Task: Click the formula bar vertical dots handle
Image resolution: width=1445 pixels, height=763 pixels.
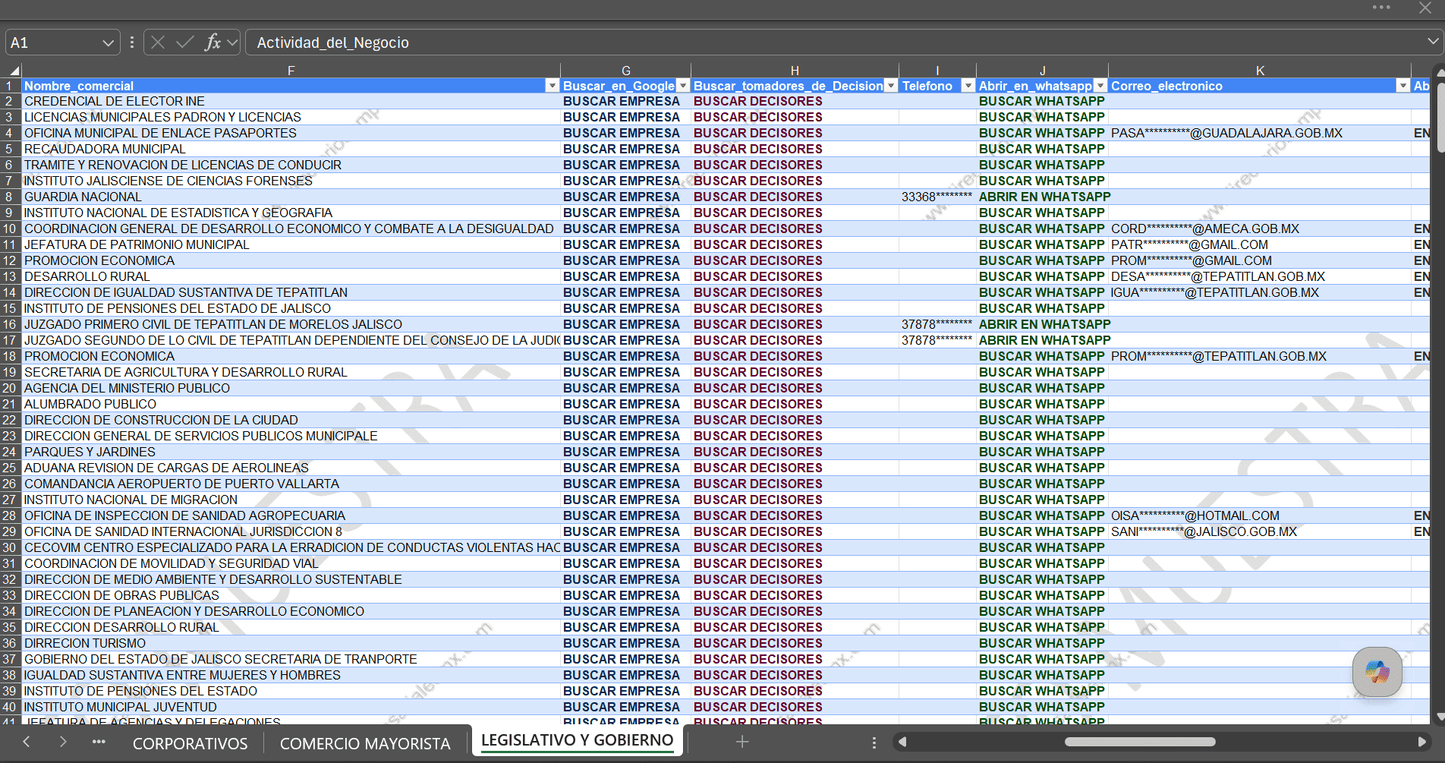Action: [x=131, y=42]
